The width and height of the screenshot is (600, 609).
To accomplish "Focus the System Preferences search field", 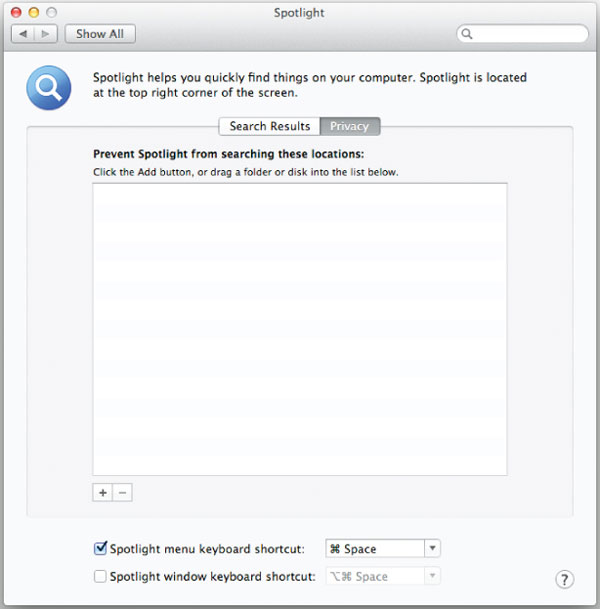I will point(522,34).
